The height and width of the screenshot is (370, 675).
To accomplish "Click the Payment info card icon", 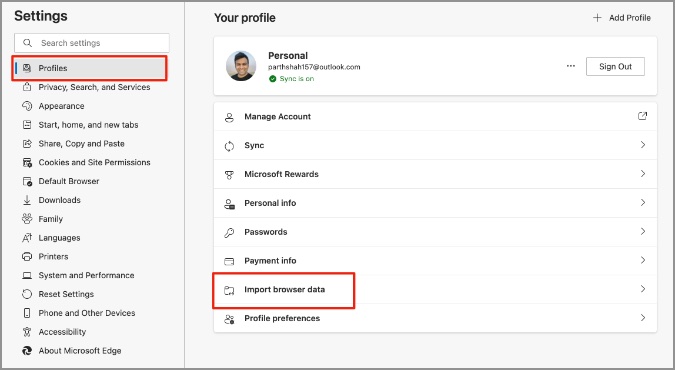I will point(229,261).
